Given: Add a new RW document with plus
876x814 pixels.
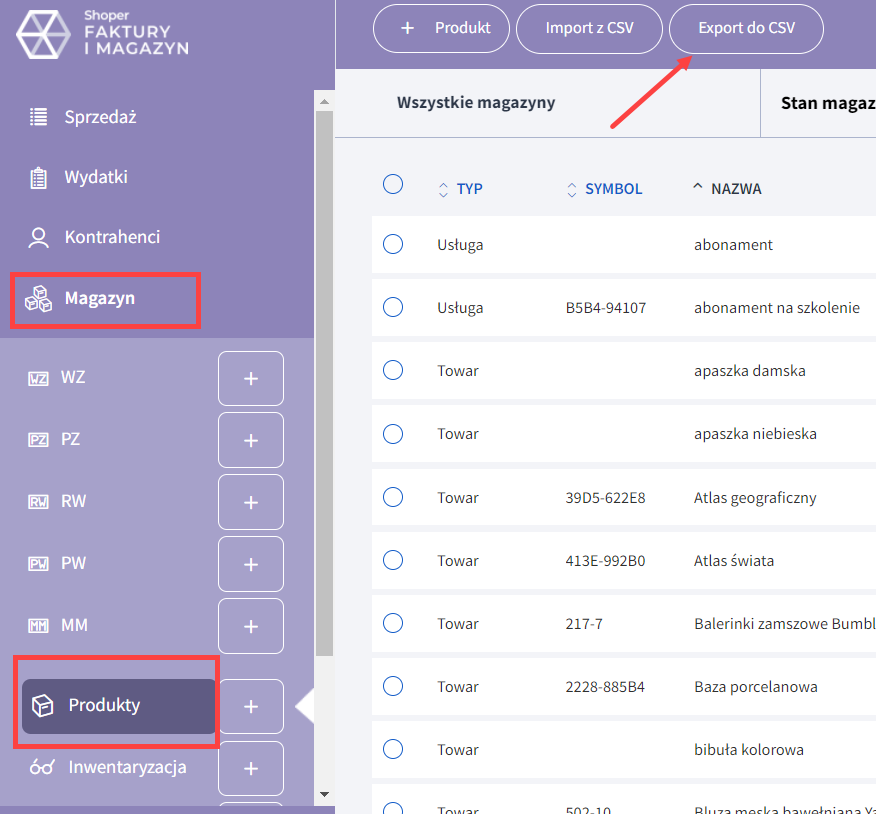Looking at the screenshot, I should (x=250, y=502).
